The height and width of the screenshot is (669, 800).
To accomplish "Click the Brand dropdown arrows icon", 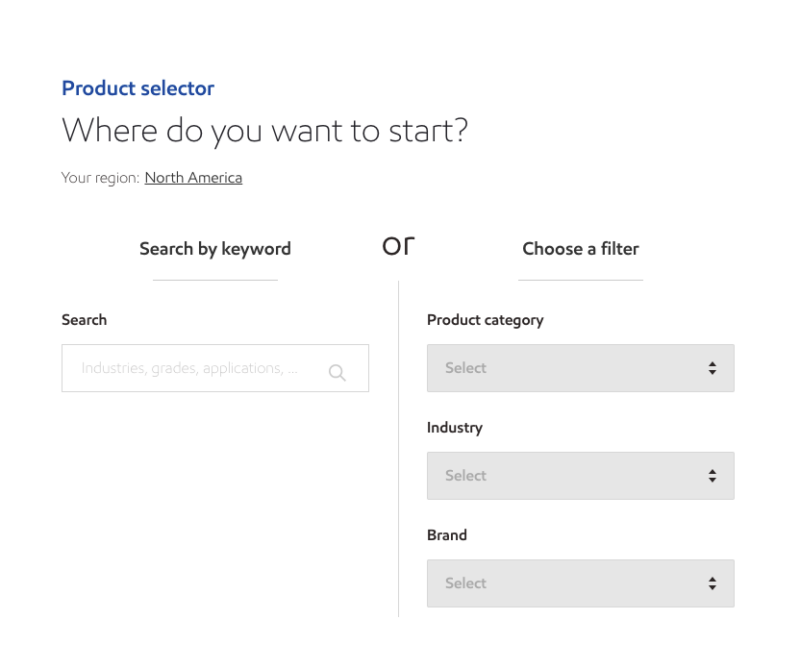I will [x=712, y=583].
